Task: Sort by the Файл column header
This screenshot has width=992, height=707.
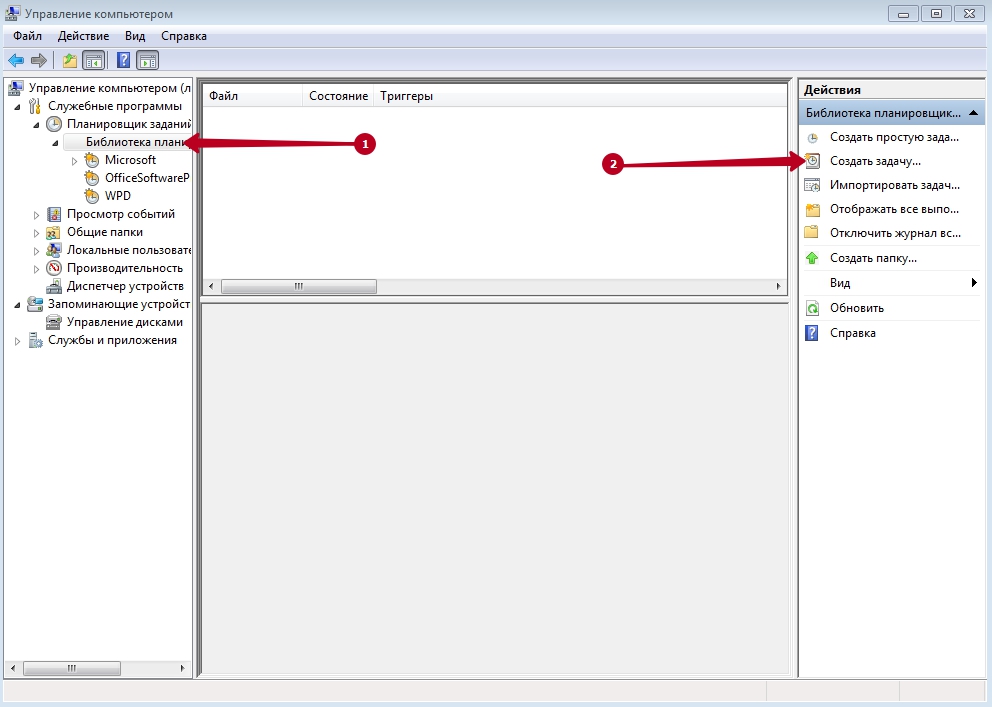Action: click(252, 96)
